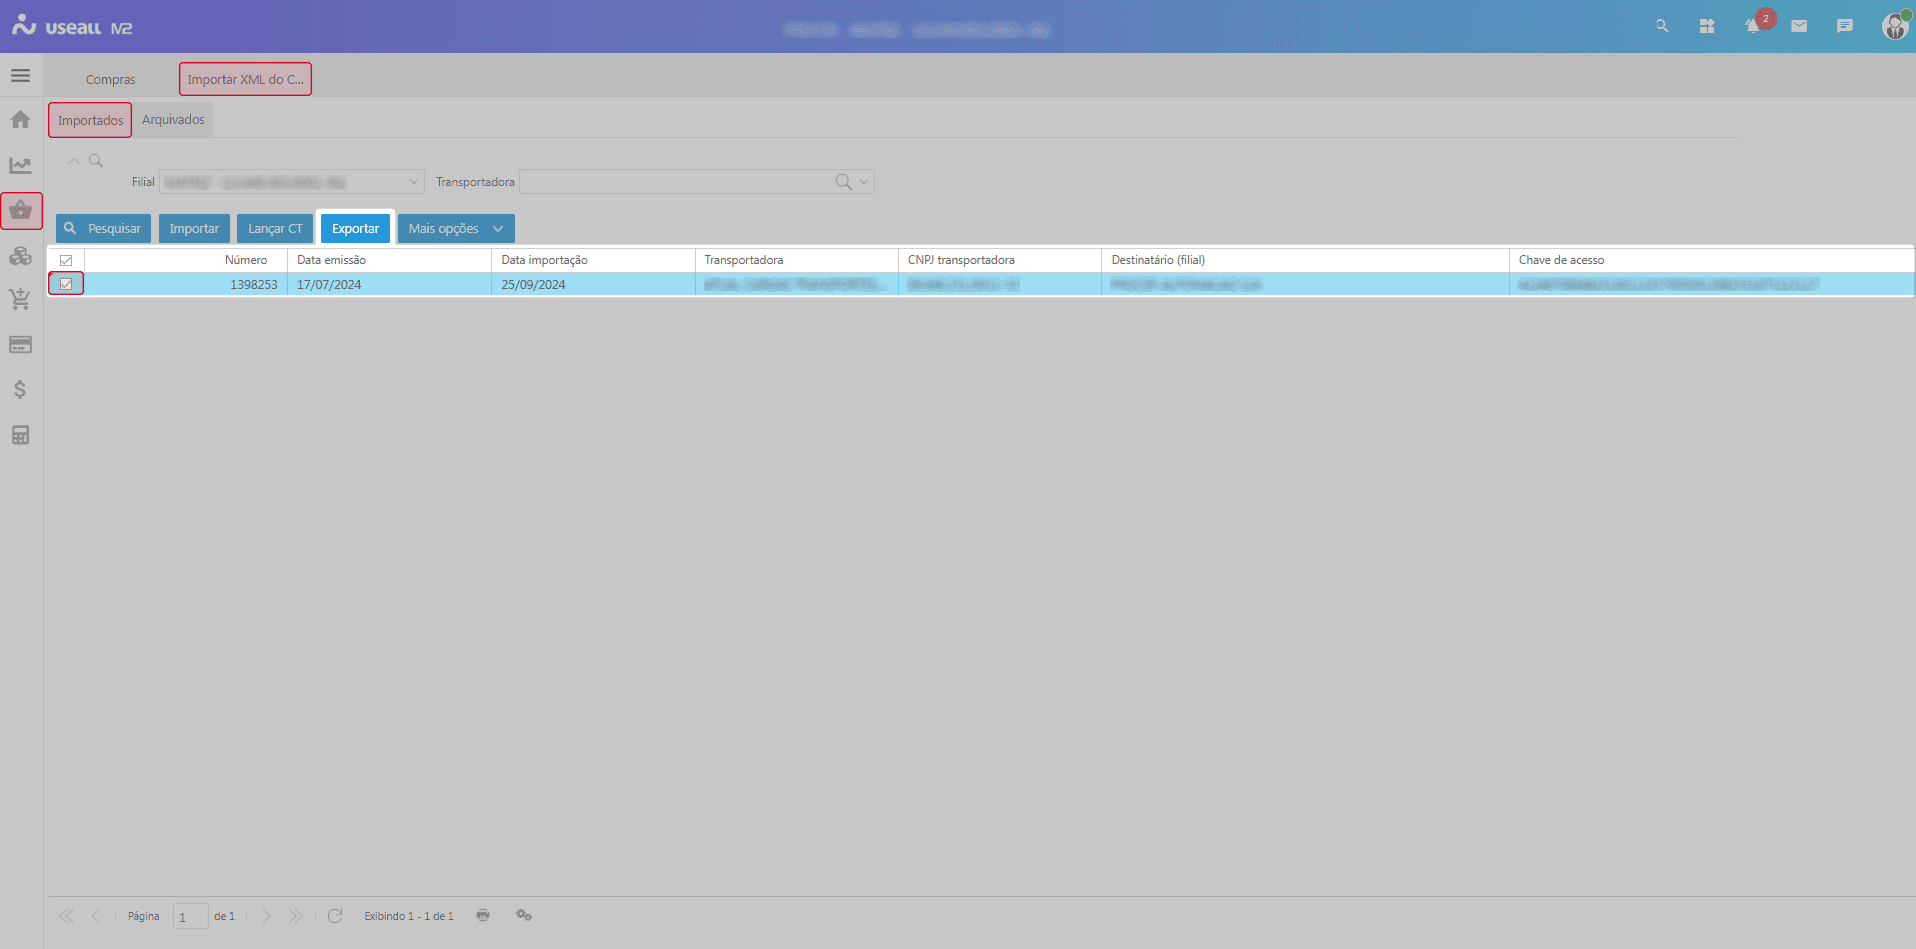Open the hamburger menu in the sidebar
Image resolution: width=1916 pixels, height=949 pixels.
pos(20,76)
